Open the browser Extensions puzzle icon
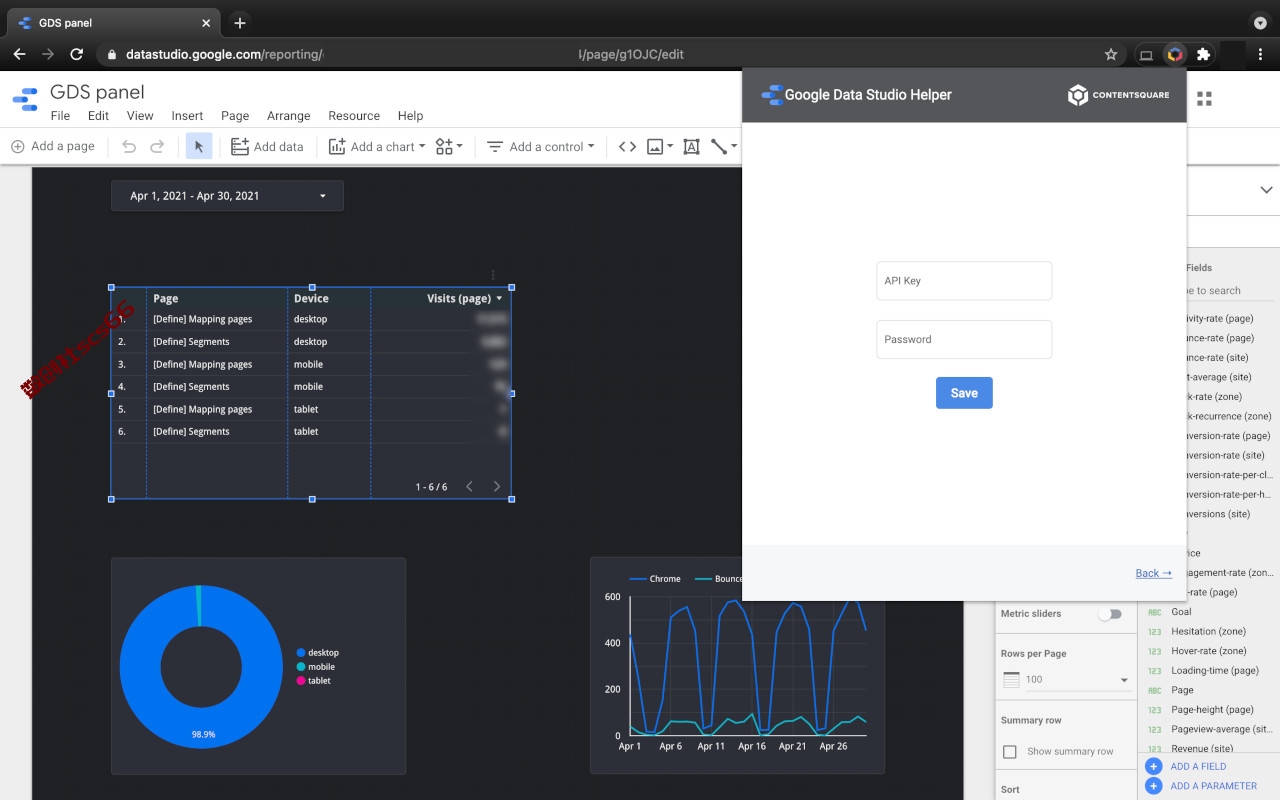Image resolution: width=1280 pixels, height=800 pixels. tap(1204, 54)
